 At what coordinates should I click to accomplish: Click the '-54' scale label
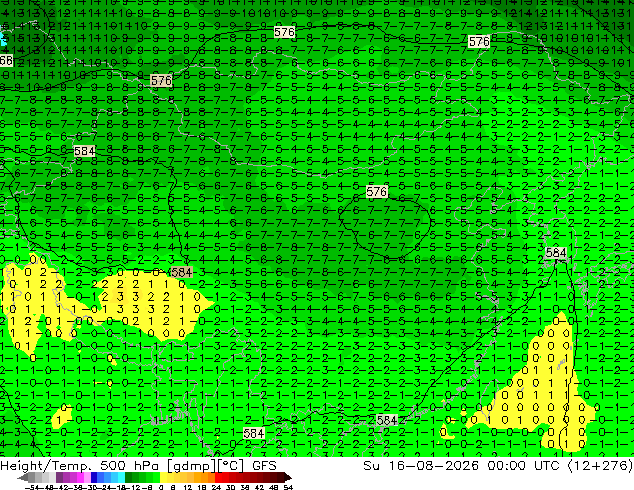32,487
